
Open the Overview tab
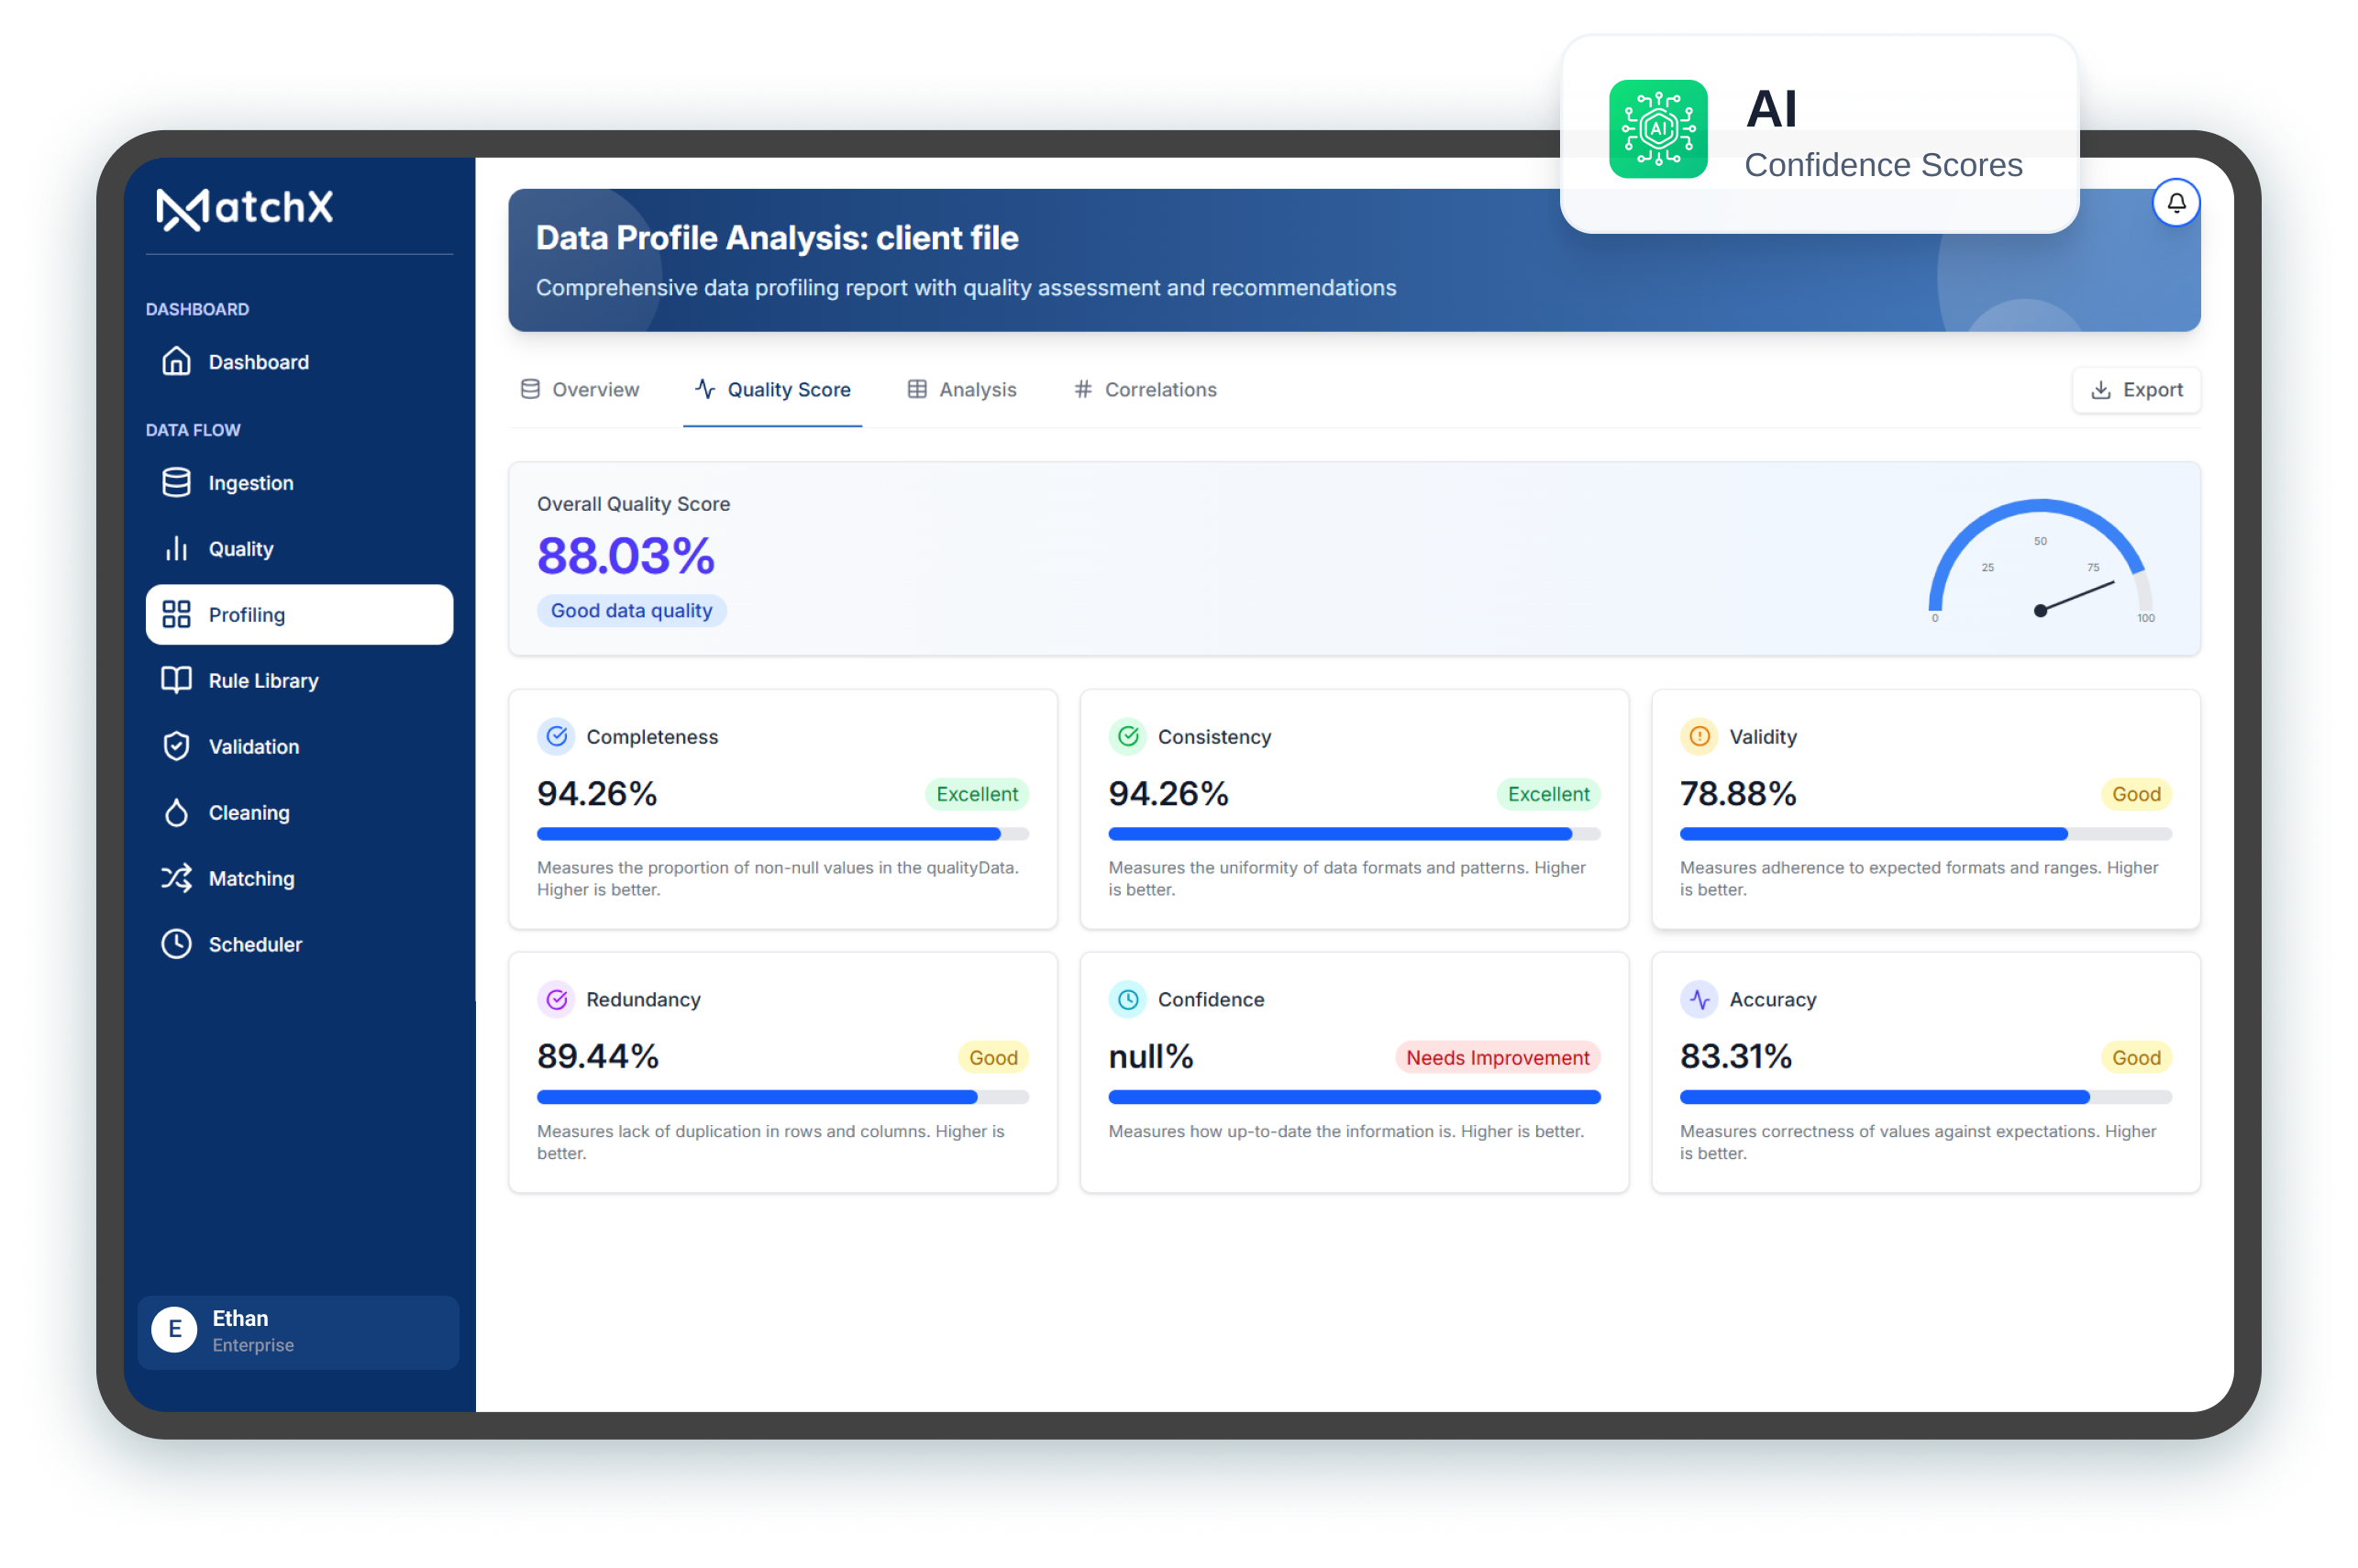(x=595, y=389)
